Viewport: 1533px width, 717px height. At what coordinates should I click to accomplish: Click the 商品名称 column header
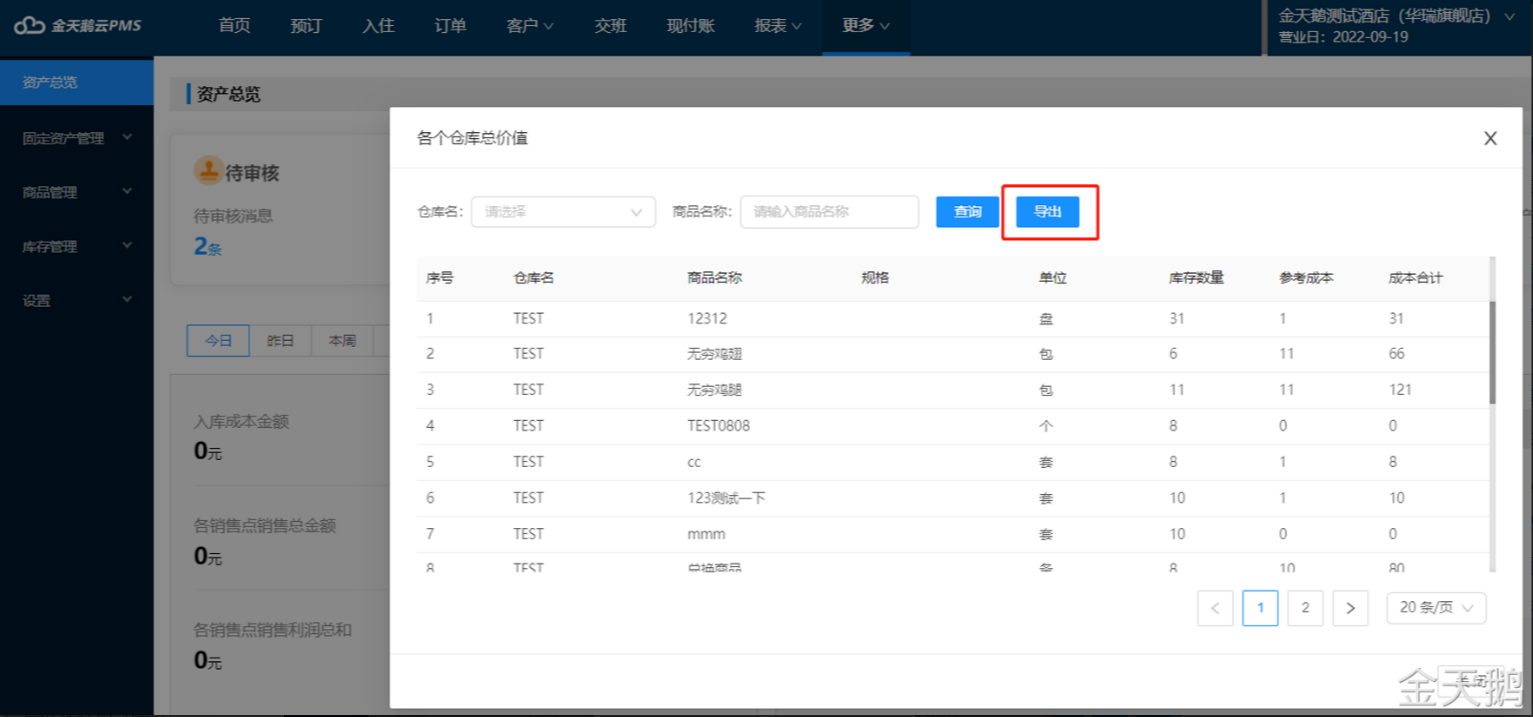pyautogui.click(x=715, y=278)
